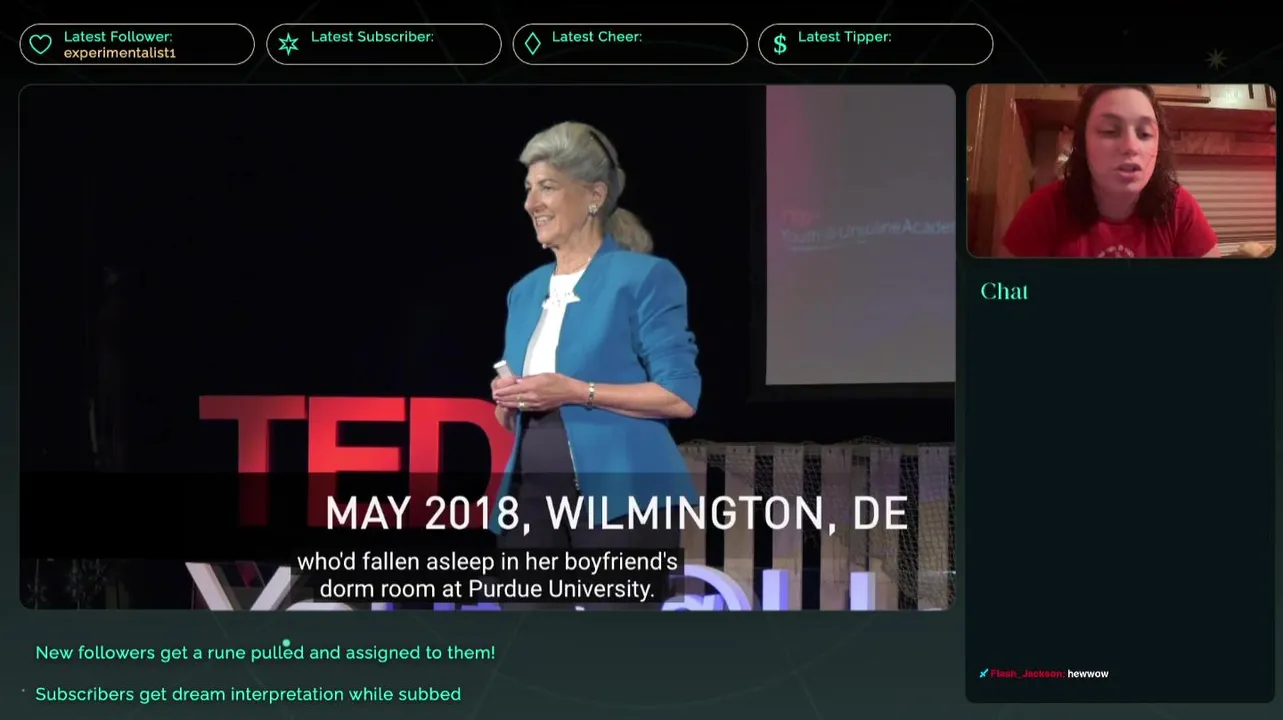Click the MAY 2018, WILMINGTON, DE caption

616,514
